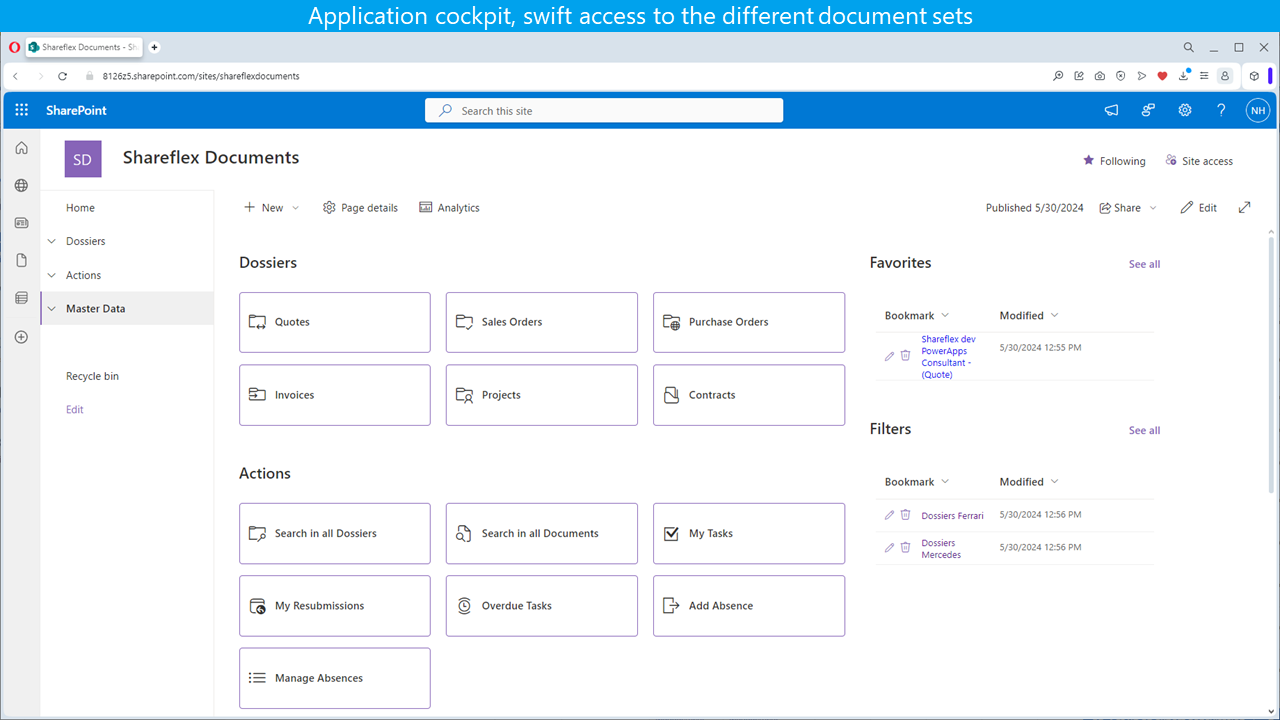Open My Resubmissions tile
The width and height of the screenshot is (1280, 720).
pos(335,606)
